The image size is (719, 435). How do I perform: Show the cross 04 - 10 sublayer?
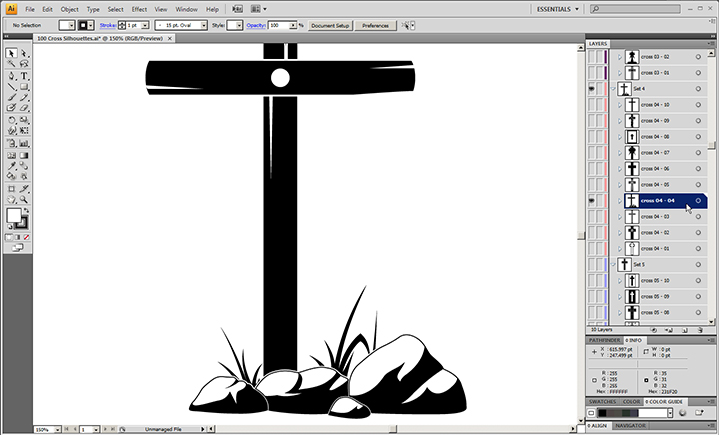(x=591, y=105)
